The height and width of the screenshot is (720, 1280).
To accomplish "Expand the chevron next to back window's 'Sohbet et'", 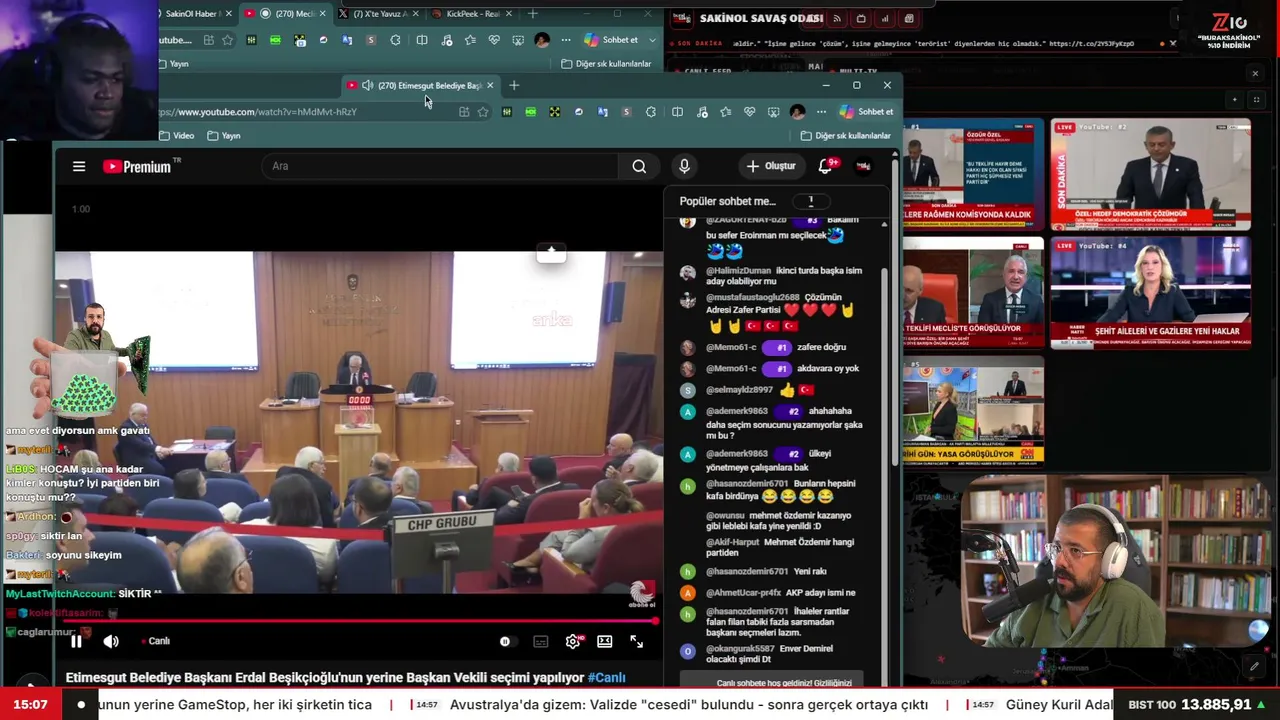I will pos(653,40).
